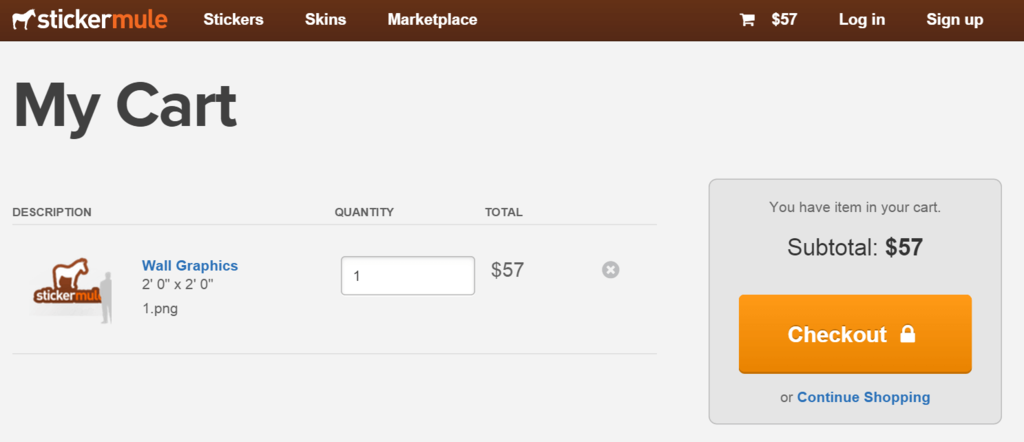
Task: Open the shopping cart icon in header
Action: click(x=747, y=20)
